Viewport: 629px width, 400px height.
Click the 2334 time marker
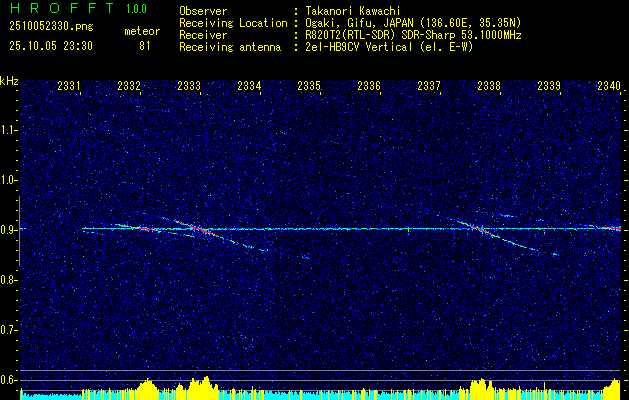(249, 86)
